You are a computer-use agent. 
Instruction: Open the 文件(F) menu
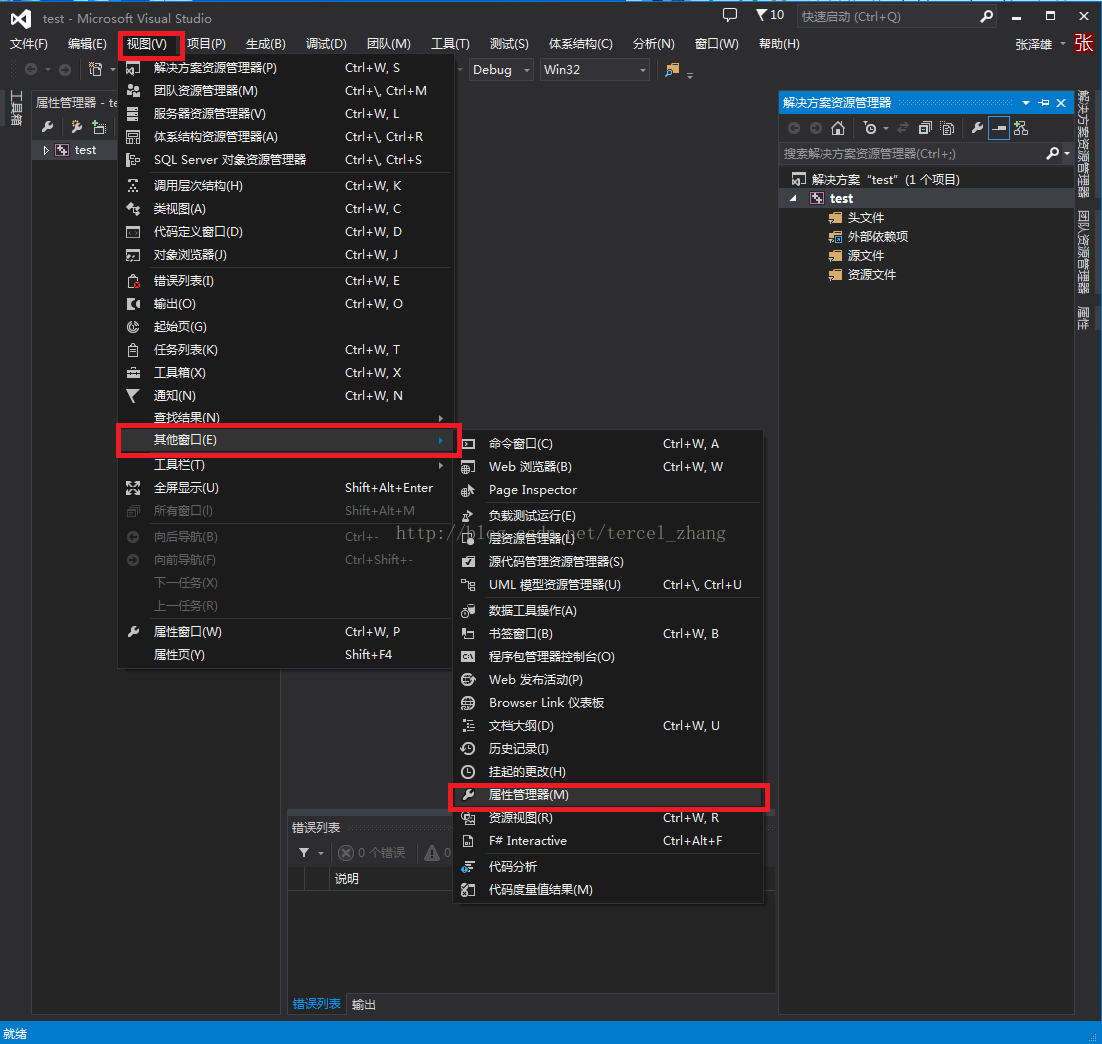pyautogui.click(x=29, y=44)
